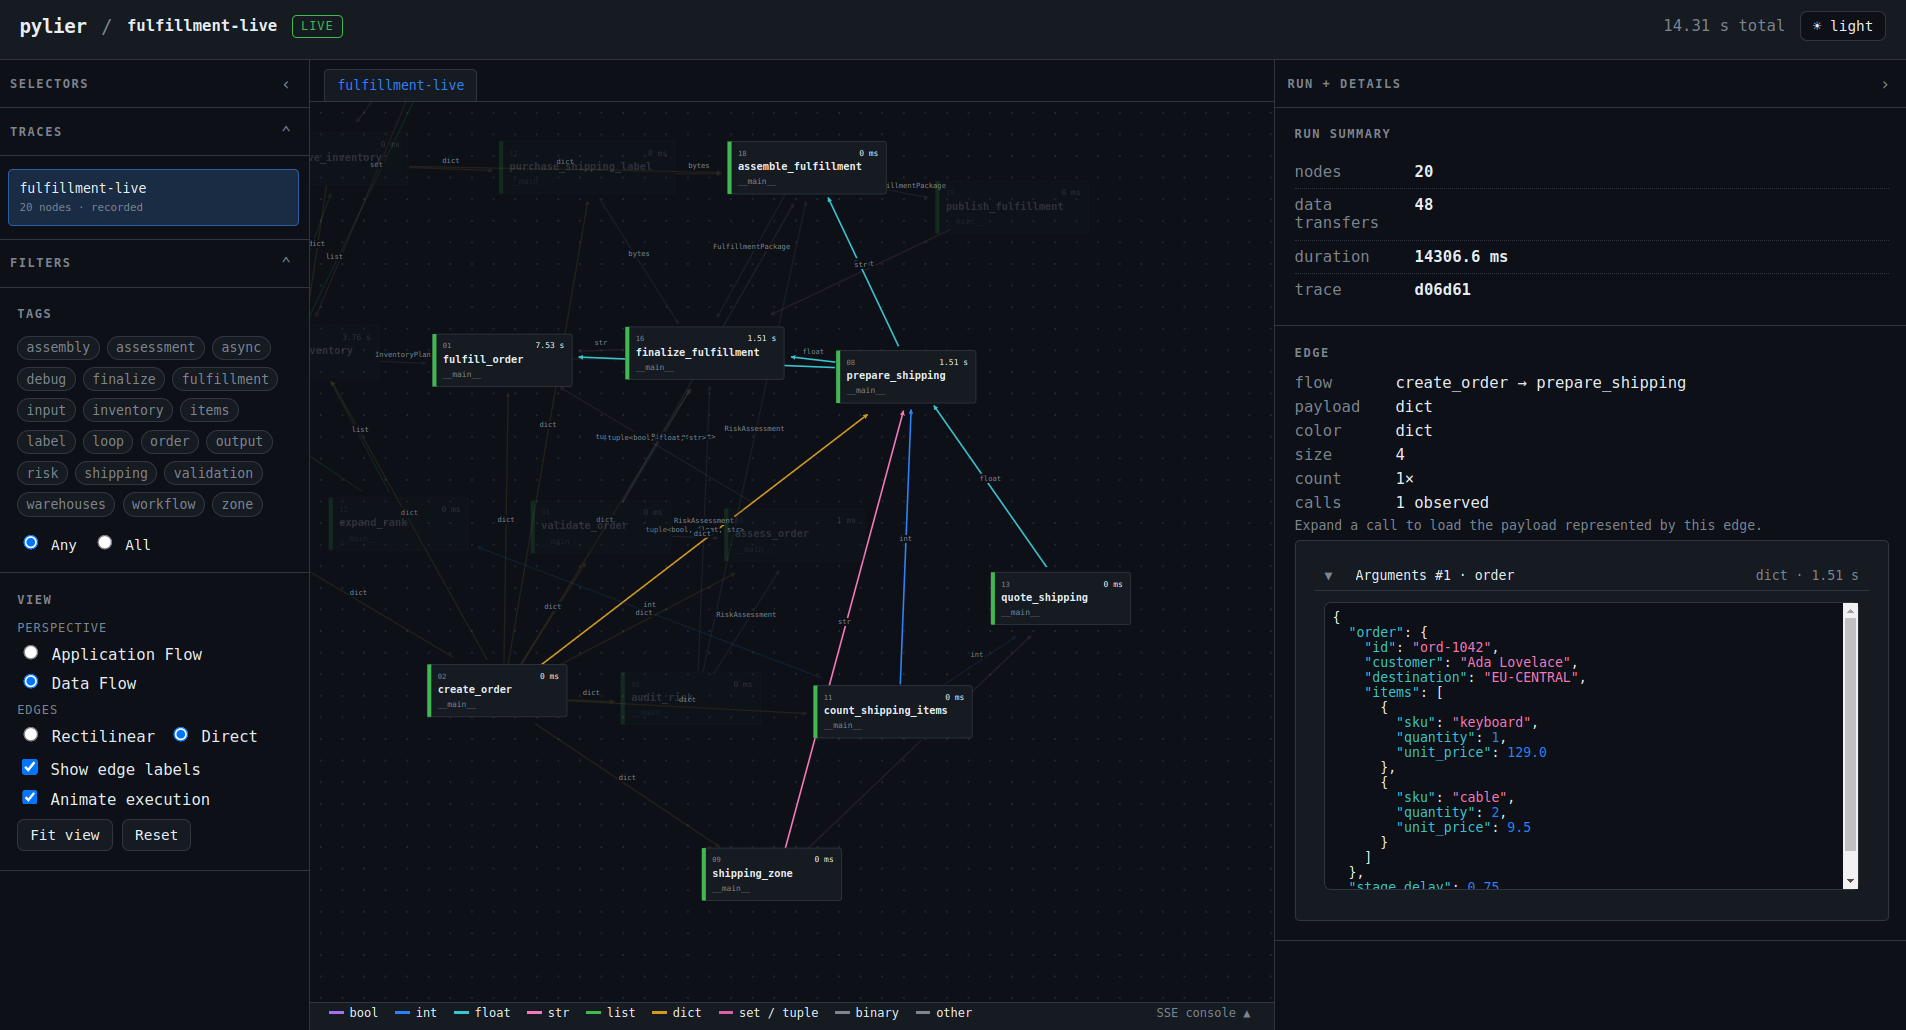The width and height of the screenshot is (1906, 1030).
Task: Select the dimmed publish_fulfillment node
Action: pos(1012,207)
